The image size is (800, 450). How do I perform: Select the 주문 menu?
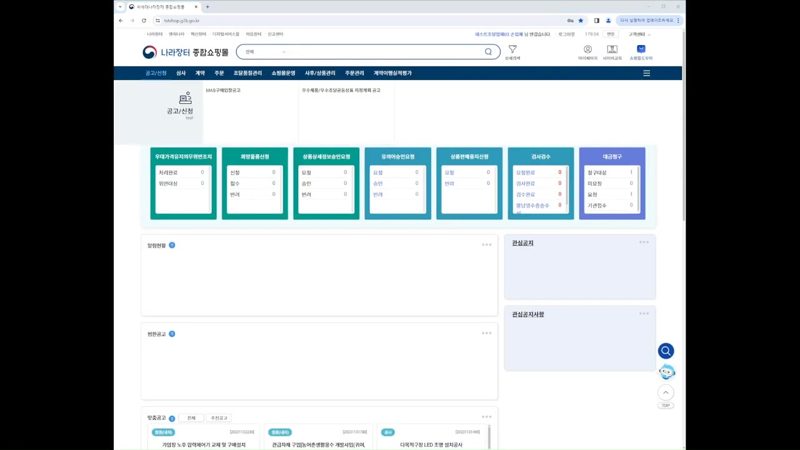219,73
